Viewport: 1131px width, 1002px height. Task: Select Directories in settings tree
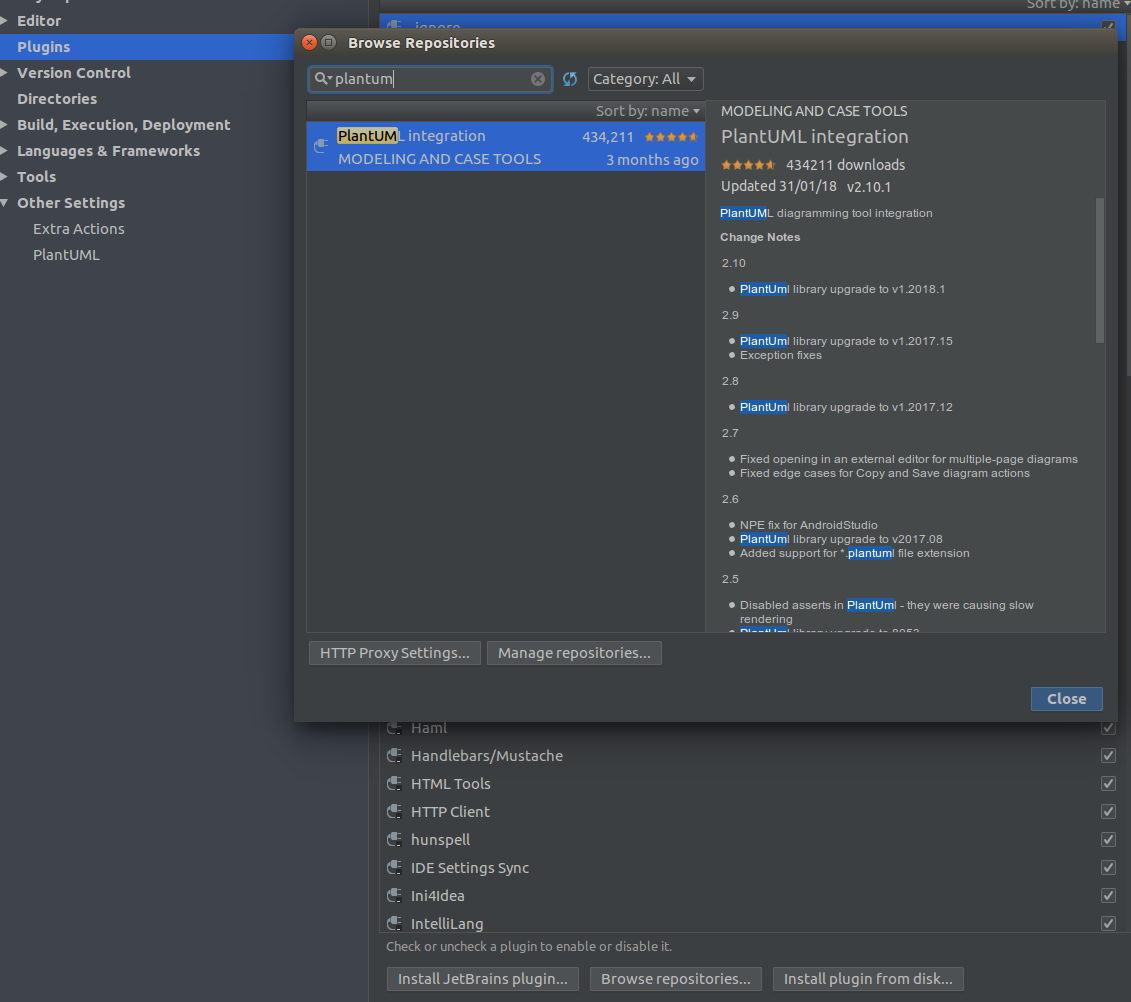[x=57, y=99]
